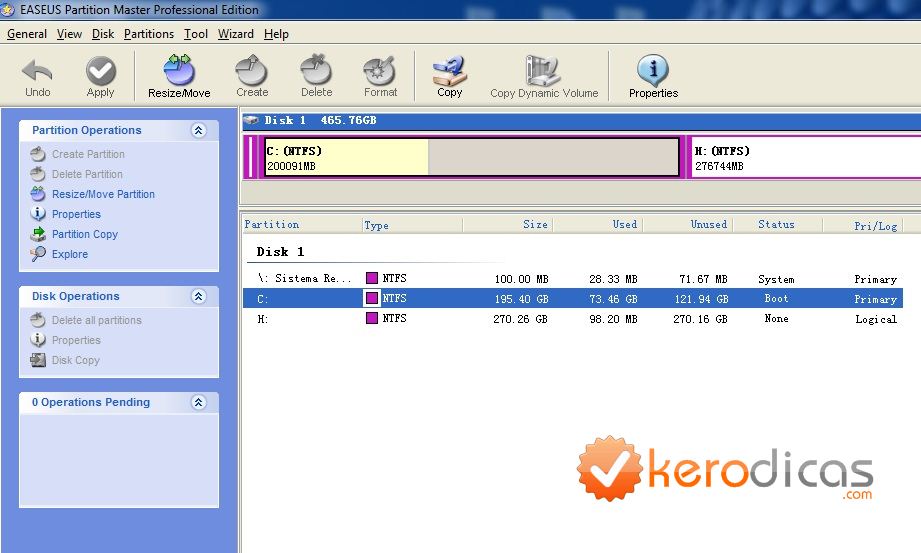Click the Copy toolbar icon
The width and height of the screenshot is (921, 553).
click(450, 71)
